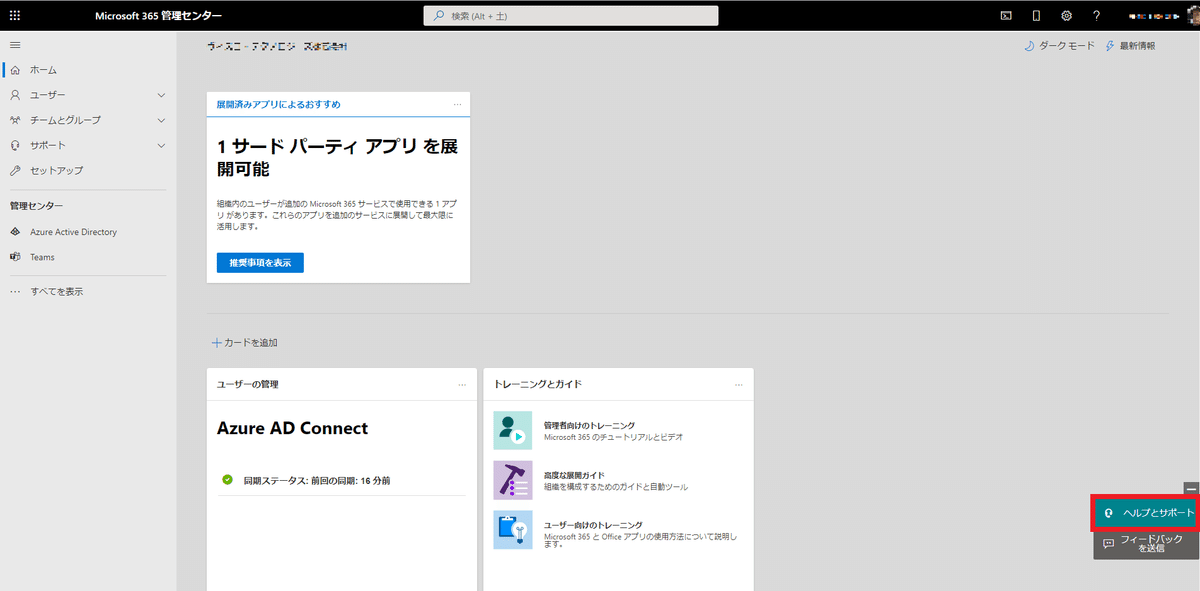The width and height of the screenshot is (1200, 591).
Task: Open the mobile app phone icon
Action: (x=1036, y=16)
